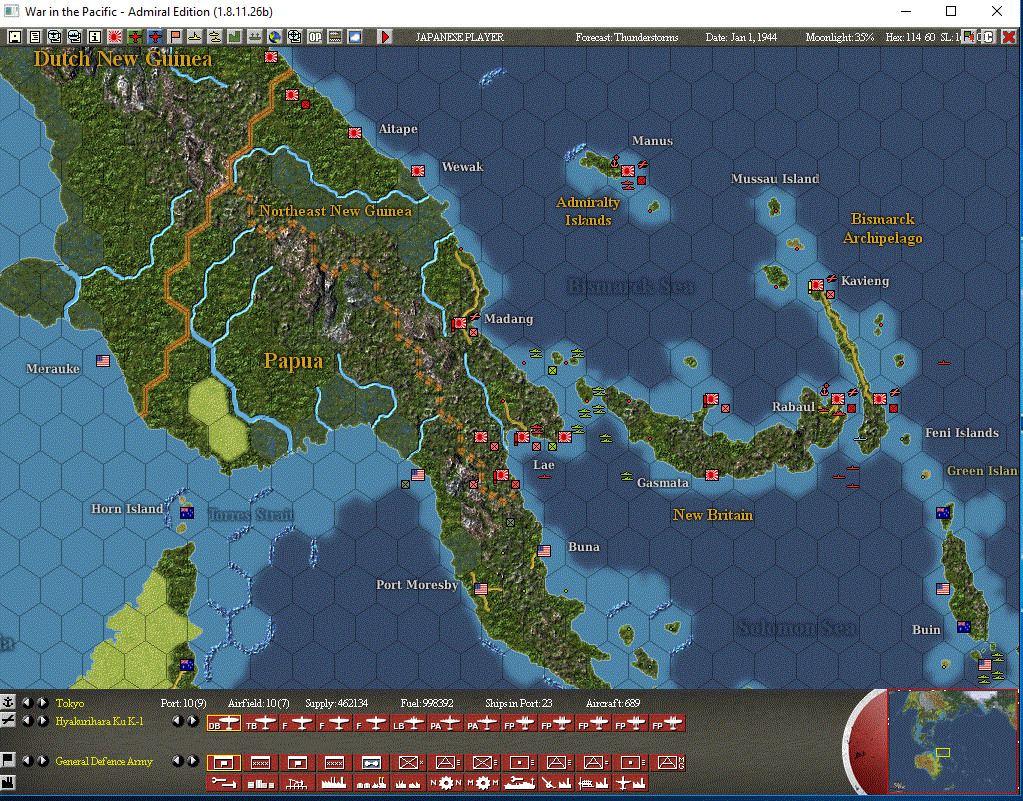This screenshot has height=801, width=1023.
Task: Click the red X icon in toolbar
Action: point(1009,37)
